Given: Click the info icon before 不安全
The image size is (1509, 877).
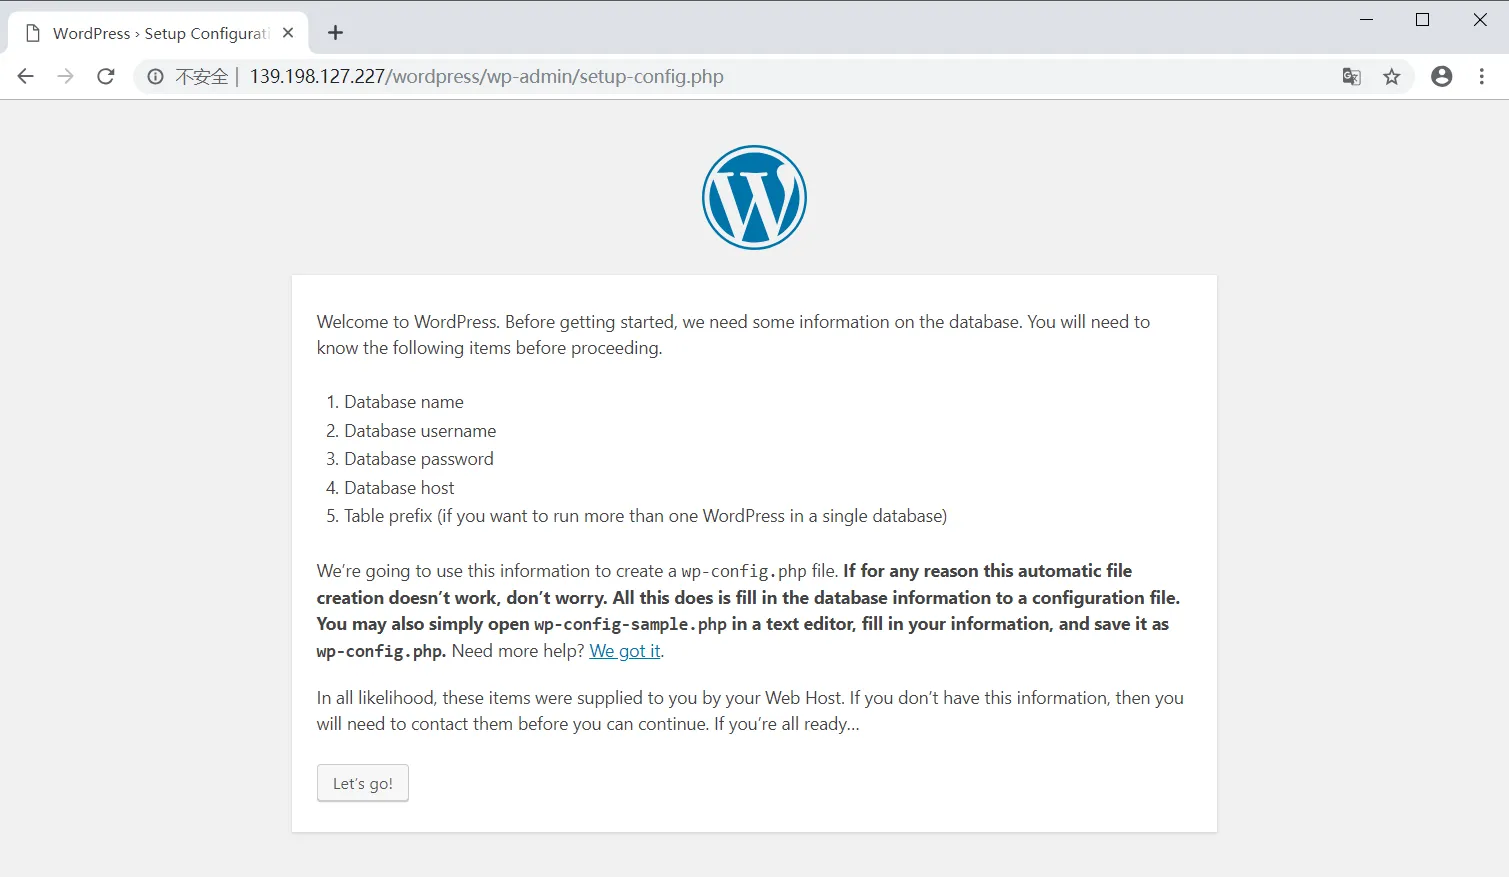Looking at the screenshot, I should pyautogui.click(x=154, y=76).
